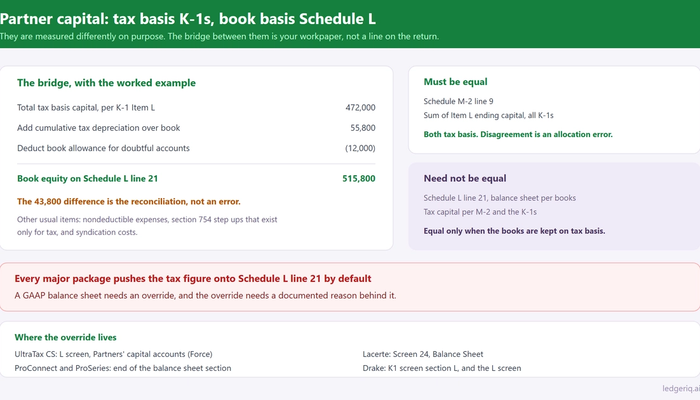
Task: Click 'Tax capital per M-2 and the K-1s'
Action: coord(480,212)
